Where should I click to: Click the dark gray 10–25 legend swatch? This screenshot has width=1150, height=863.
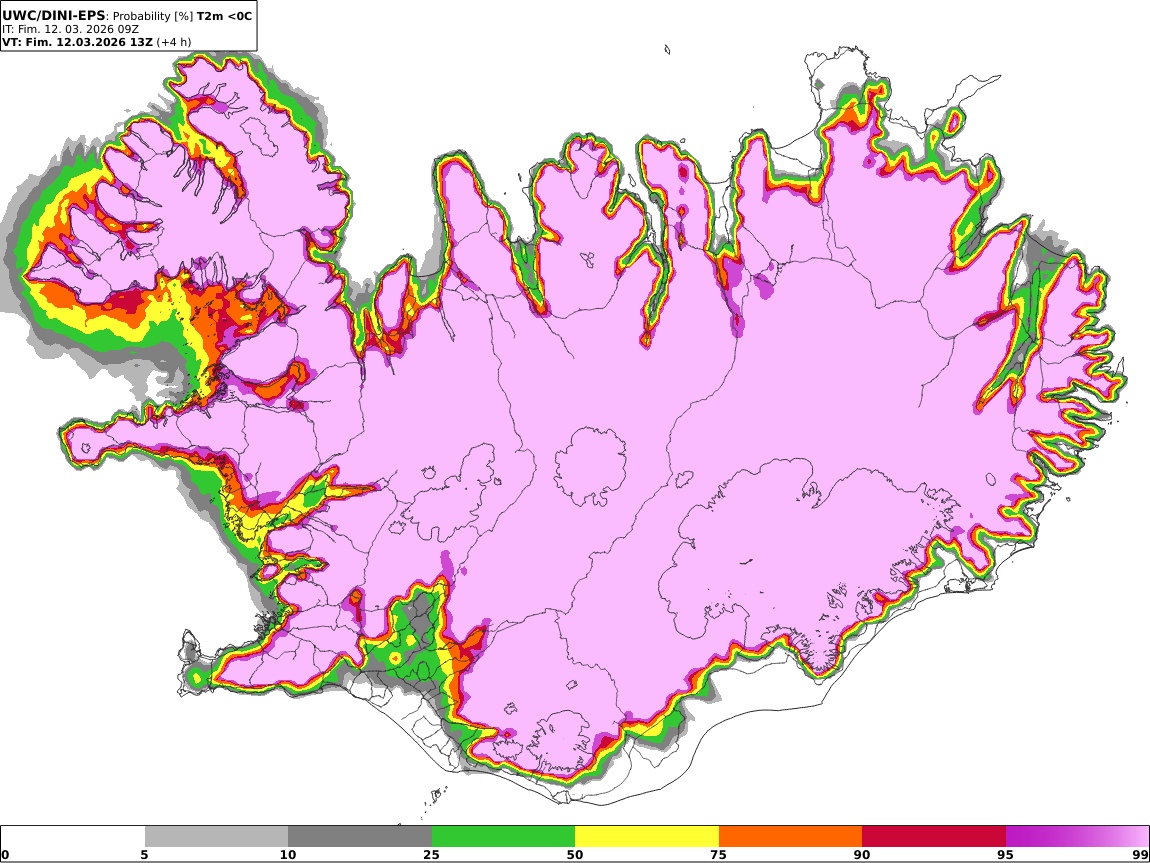click(x=360, y=836)
